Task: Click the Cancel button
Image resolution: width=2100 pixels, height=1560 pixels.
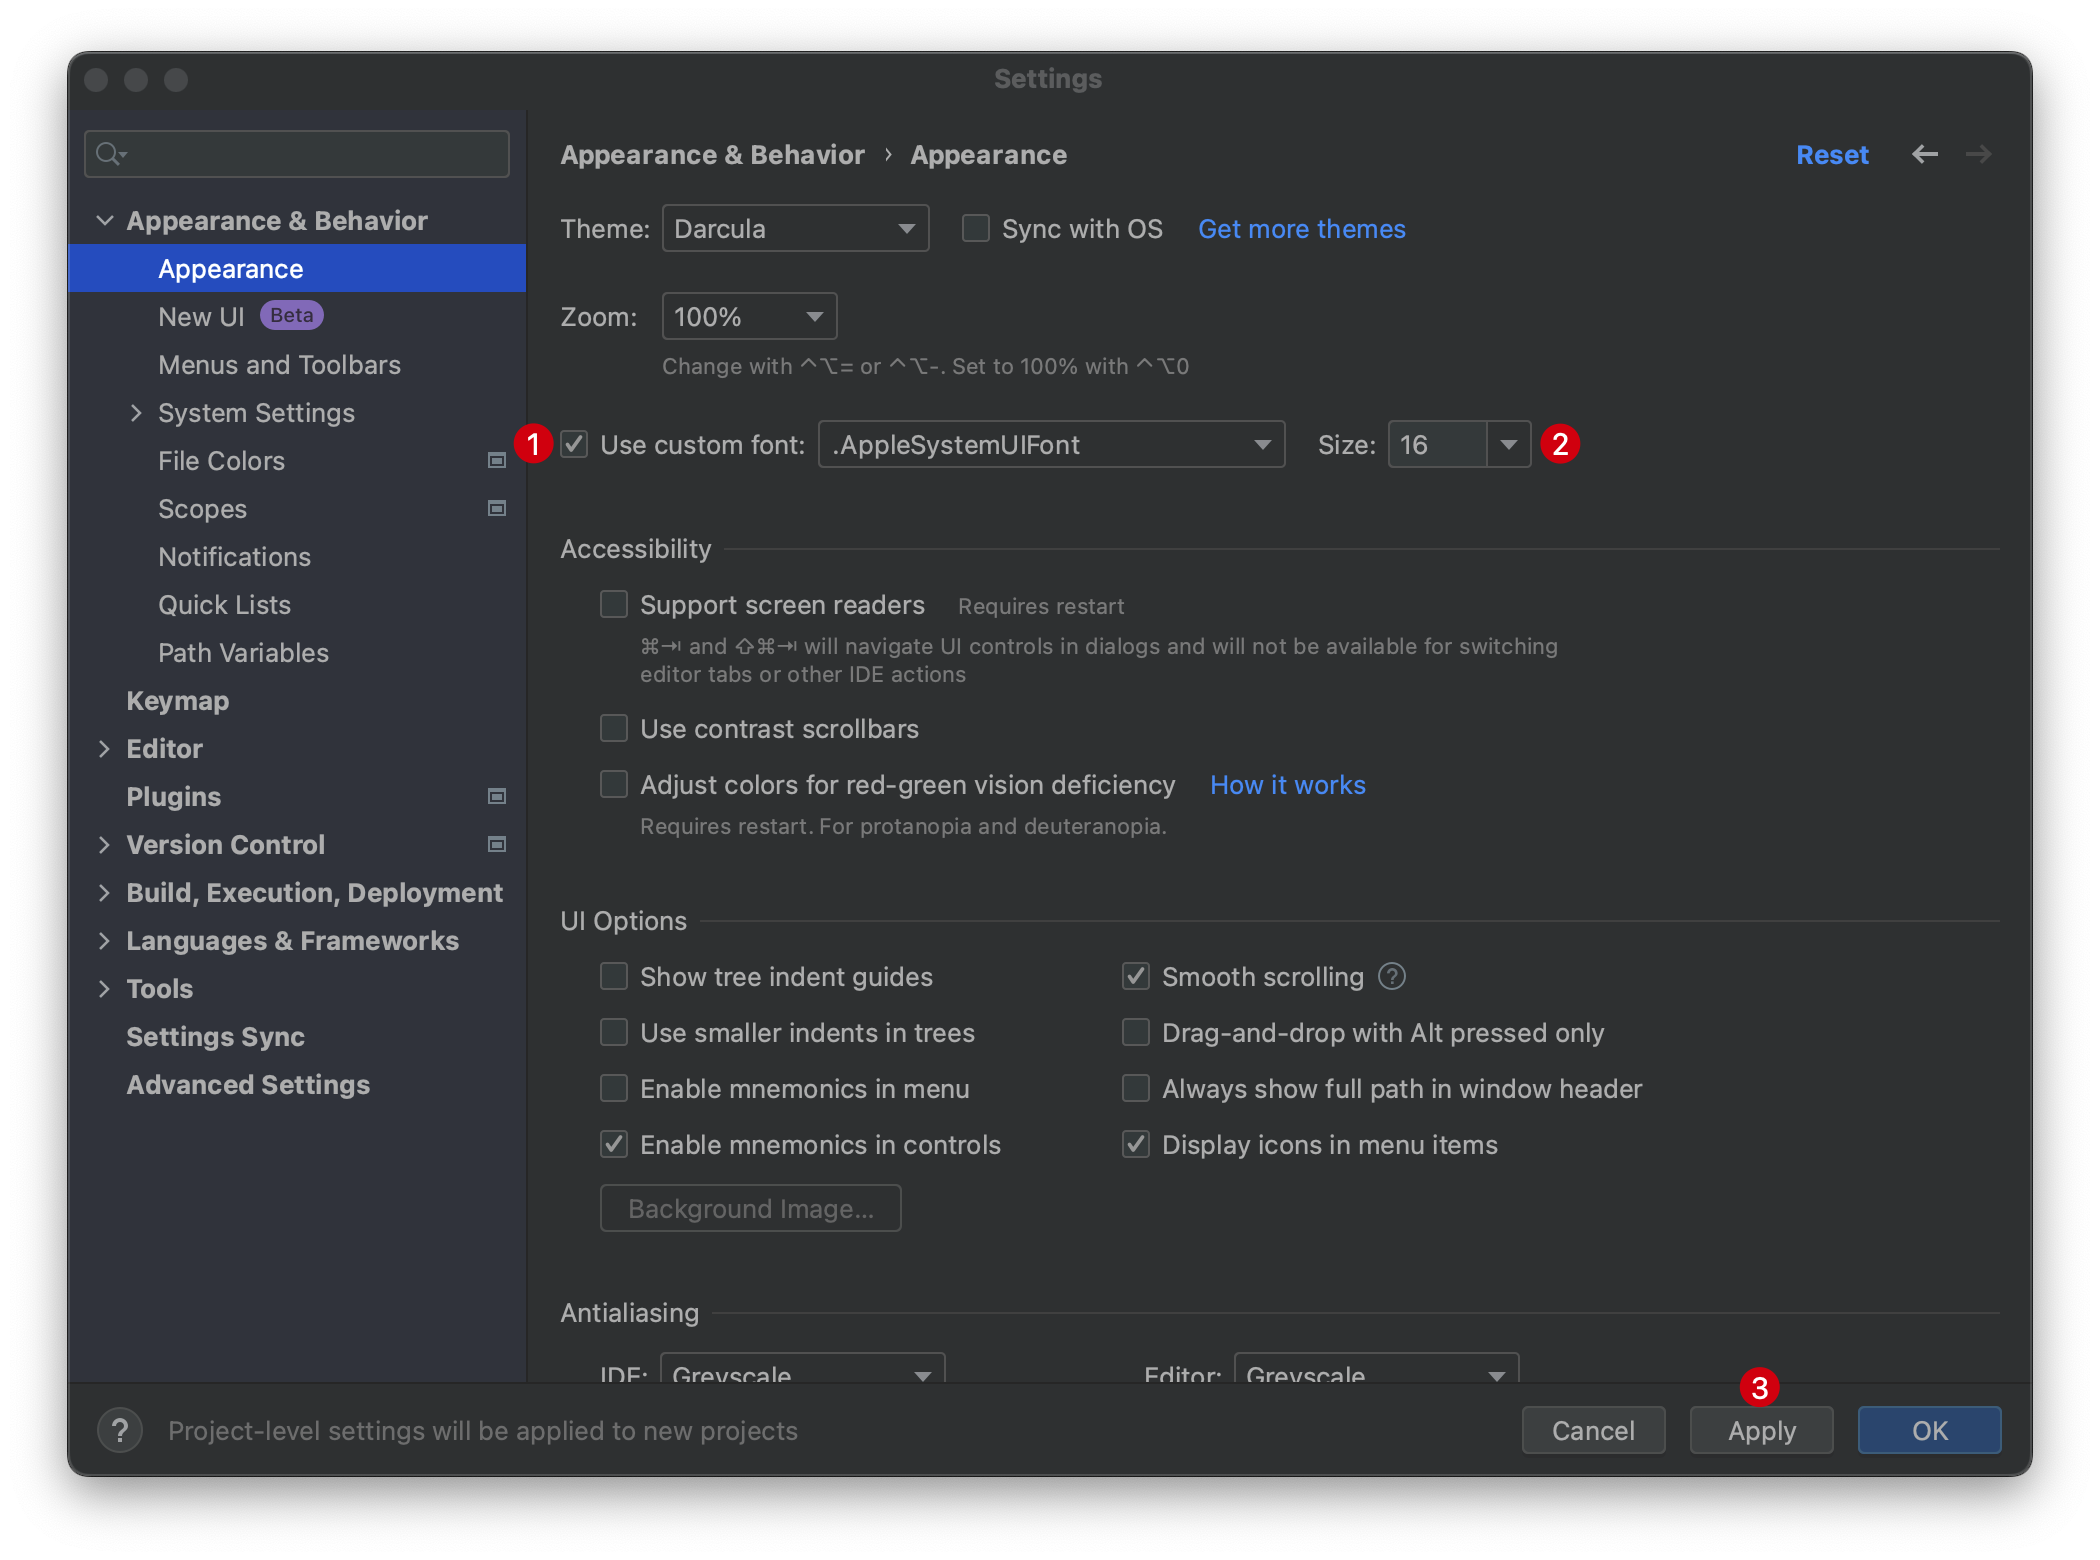Action: [x=1593, y=1430]
